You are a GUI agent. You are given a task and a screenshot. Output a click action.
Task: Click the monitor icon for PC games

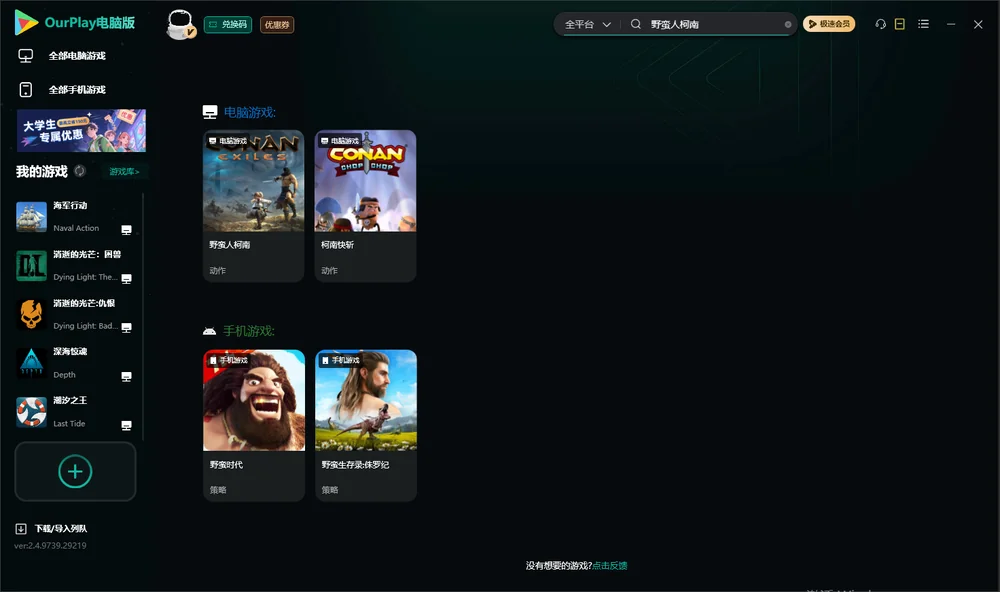[x=26, y=56]
